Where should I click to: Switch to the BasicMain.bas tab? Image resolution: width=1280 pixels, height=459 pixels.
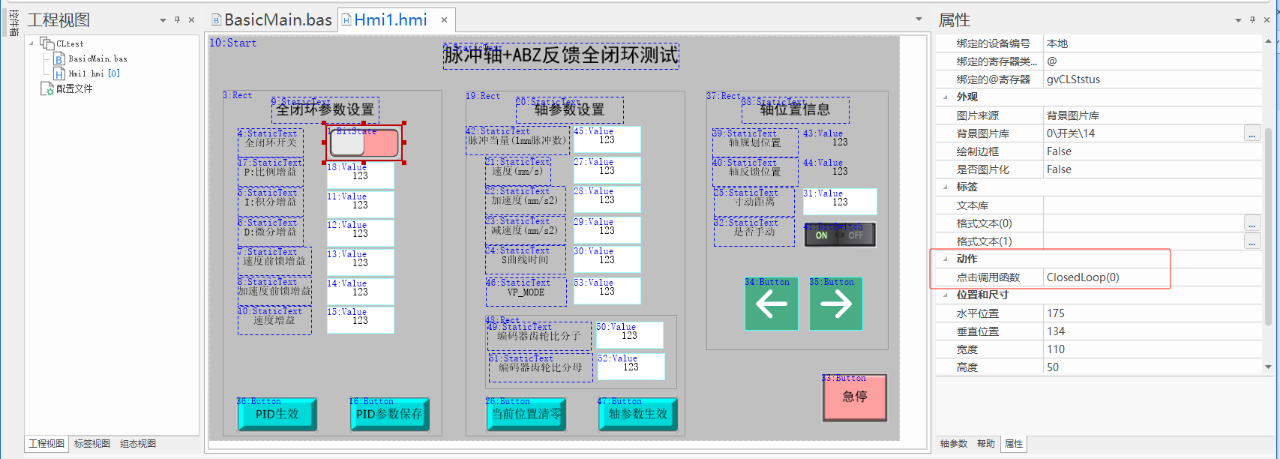[x=270, y=20]
